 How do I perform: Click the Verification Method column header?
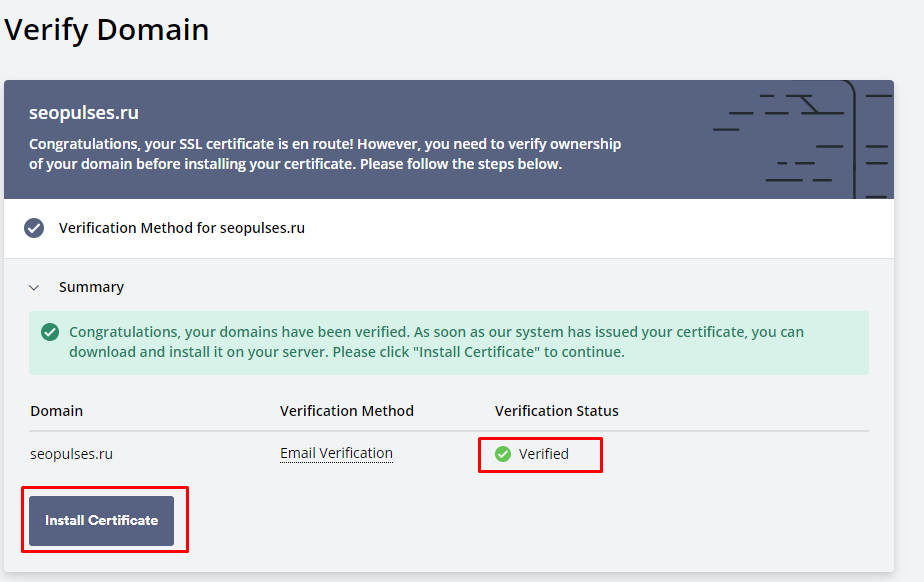coord(346,411)
